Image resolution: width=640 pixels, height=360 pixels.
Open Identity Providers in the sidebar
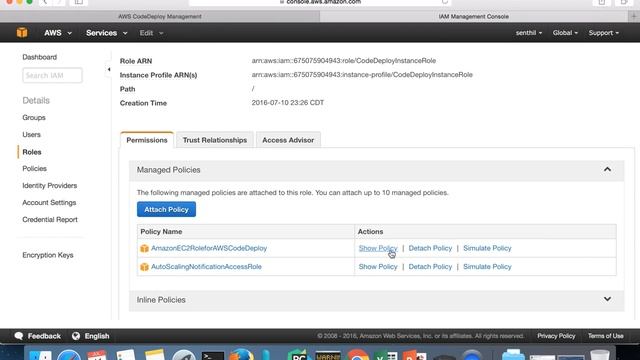(49, 186)
